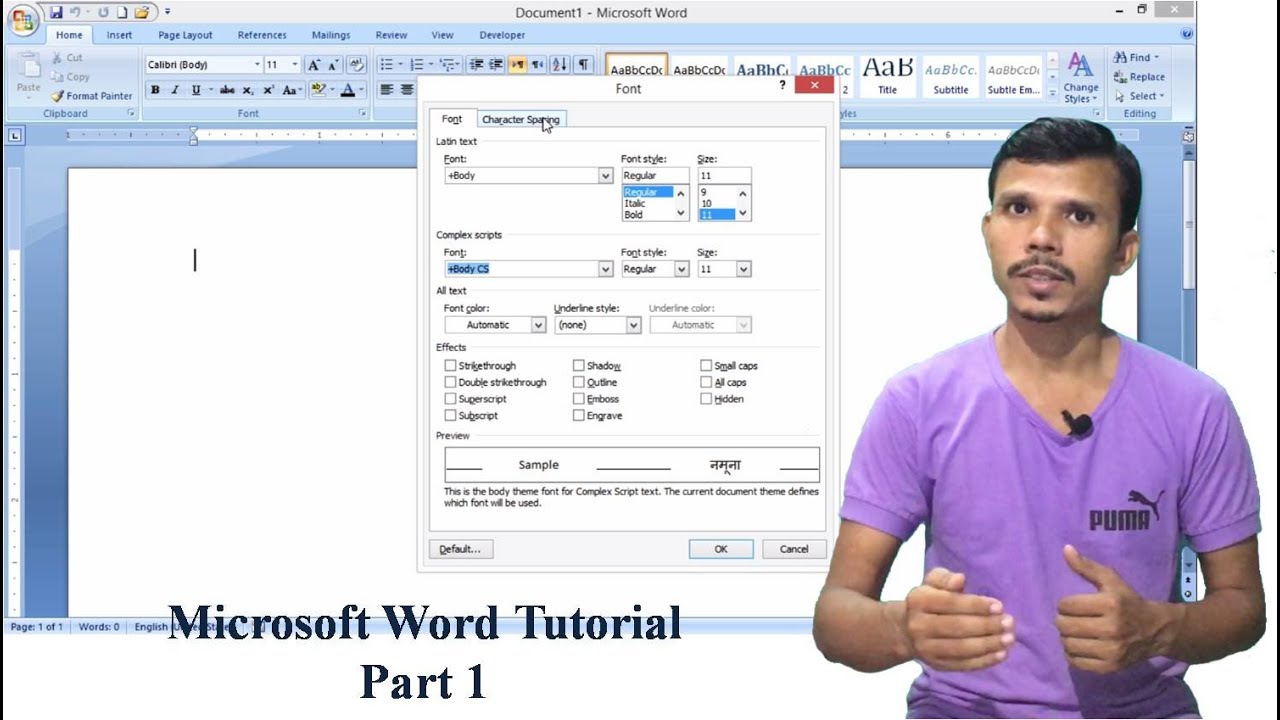Clear formatting with the eraser icon

(x=357, y=65)
